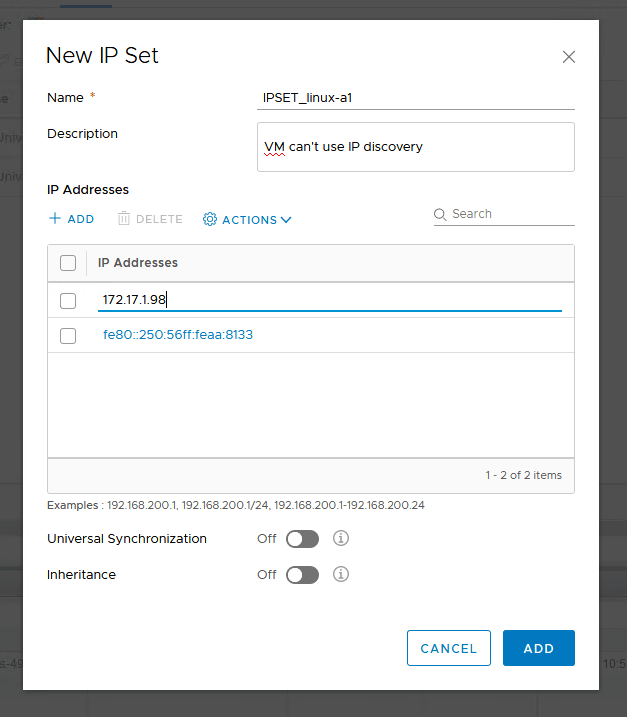The height and width of the screenshot is (717, 627).
Task: Check the box for the fe80 address row
Action: [x=68, y=336]
